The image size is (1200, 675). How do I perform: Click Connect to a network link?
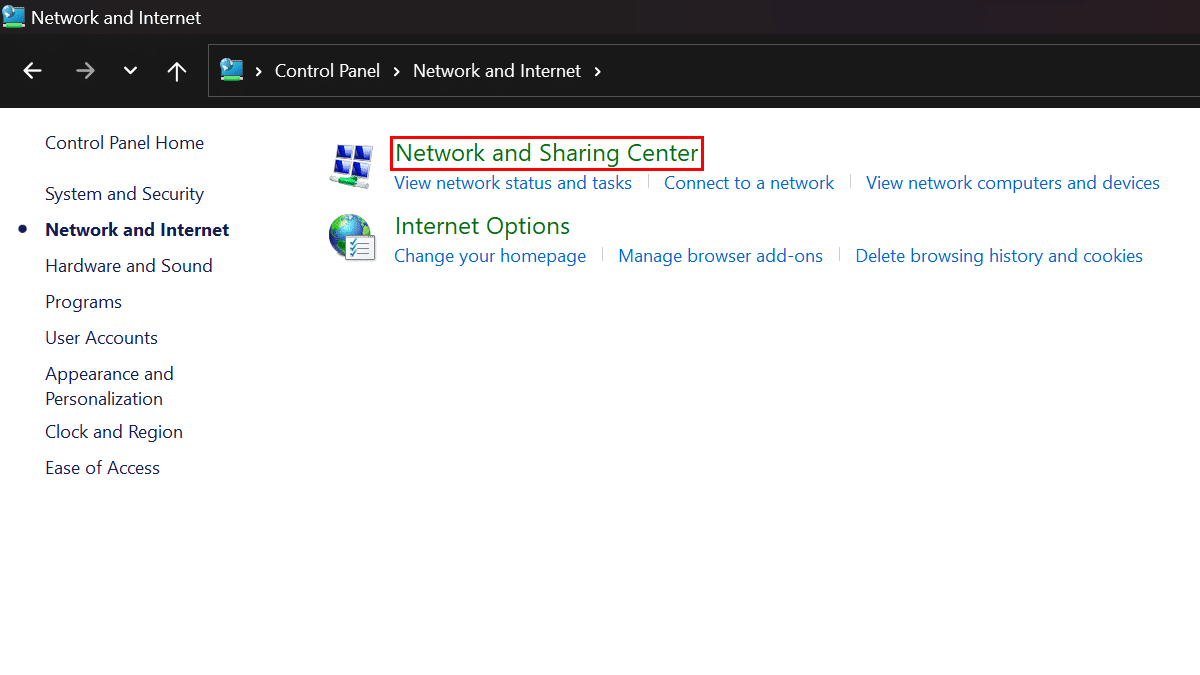tap(748, 183)
